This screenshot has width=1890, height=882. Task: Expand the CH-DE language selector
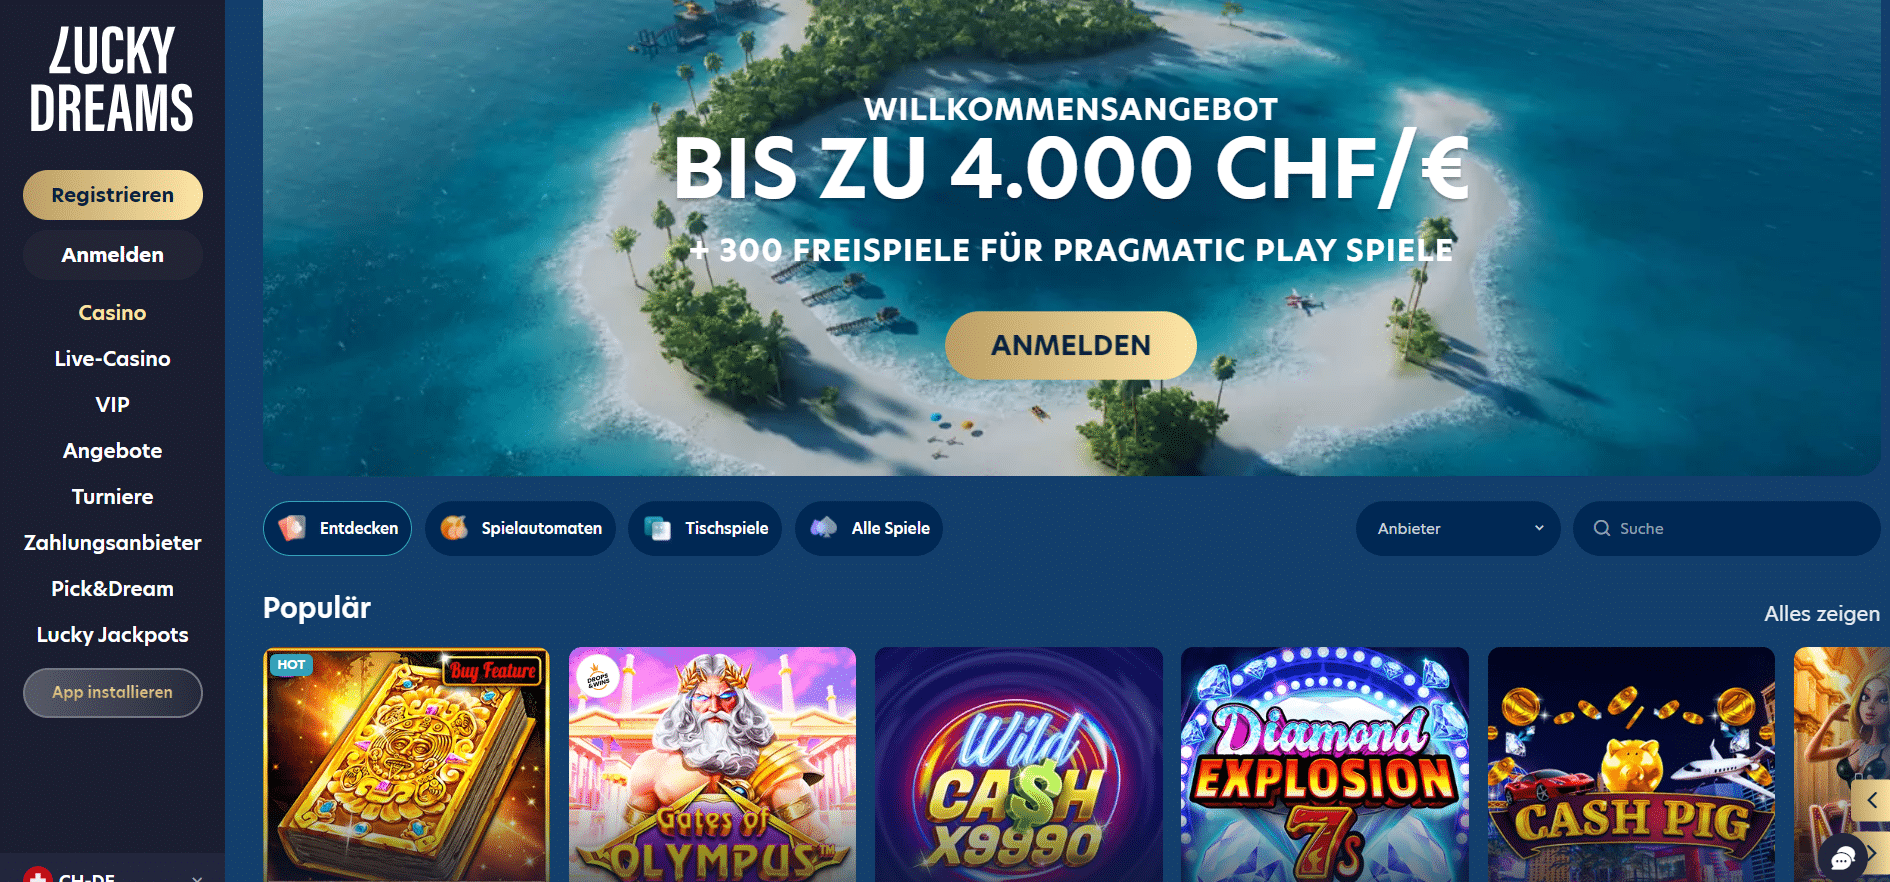tap(112, 875)
